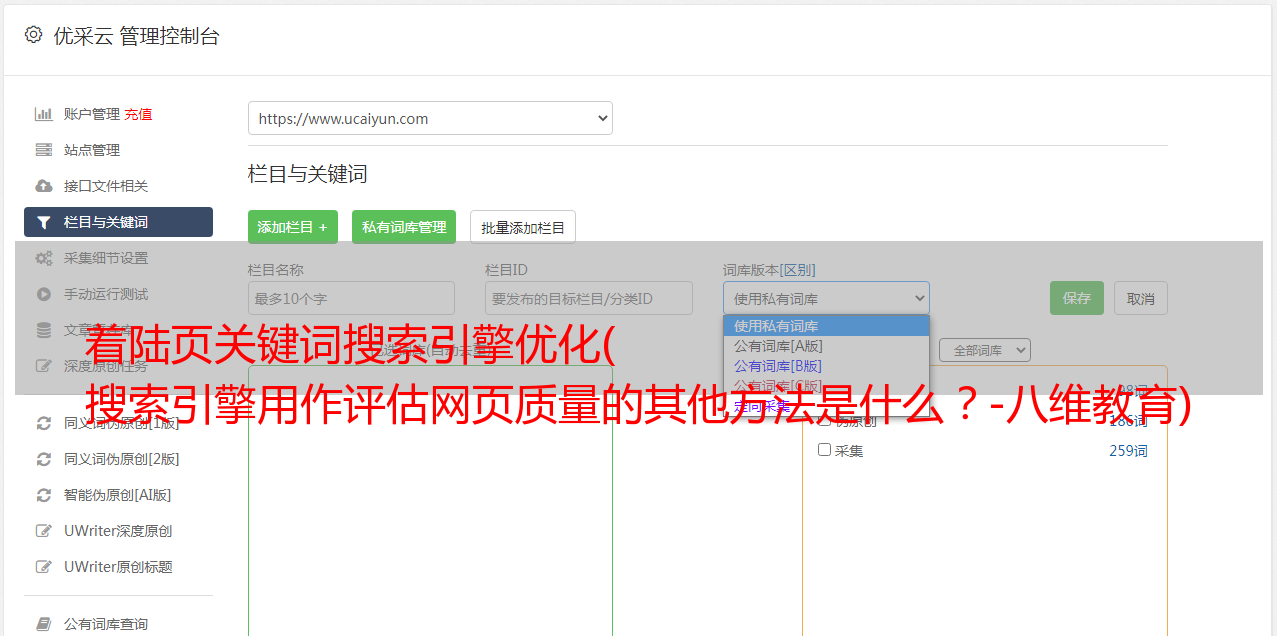
Task: Open 手动运行测试 in the sidebar
Action: 106,294
